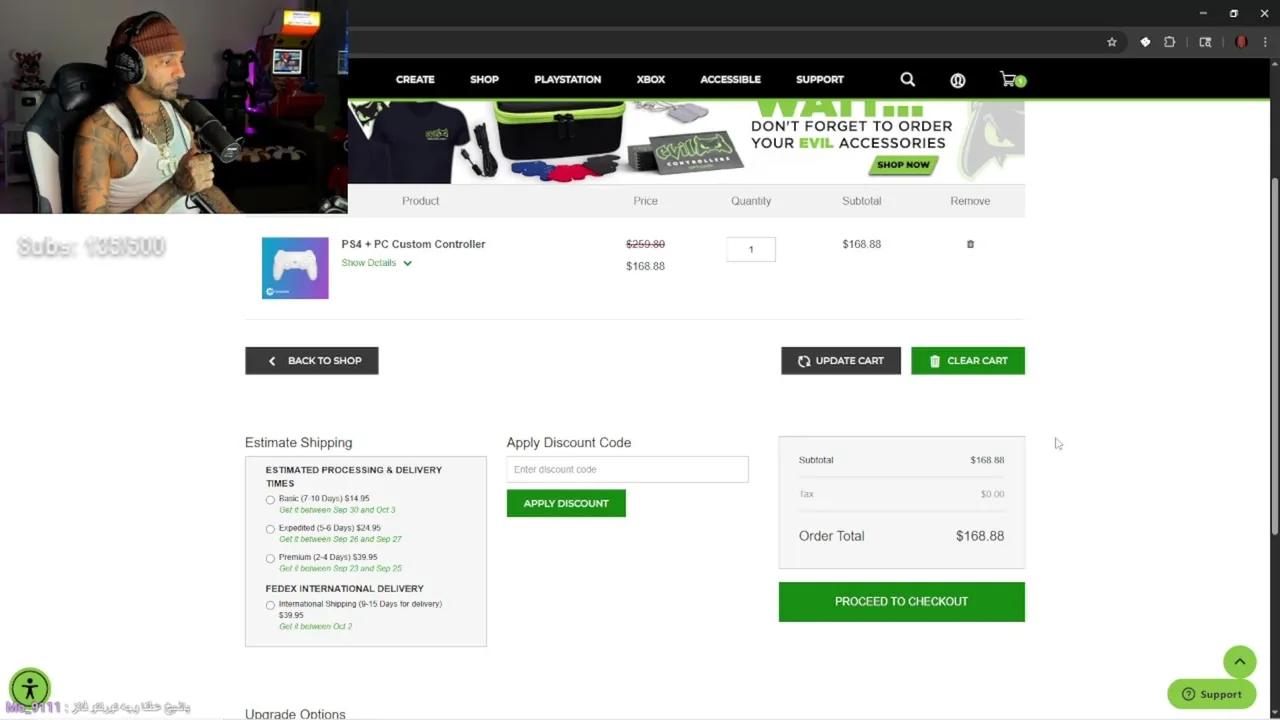Select Basic (7-10 Days) $14.95 shipping
The height and width of the screenshot is (720, 1280).
click(270, 499)
